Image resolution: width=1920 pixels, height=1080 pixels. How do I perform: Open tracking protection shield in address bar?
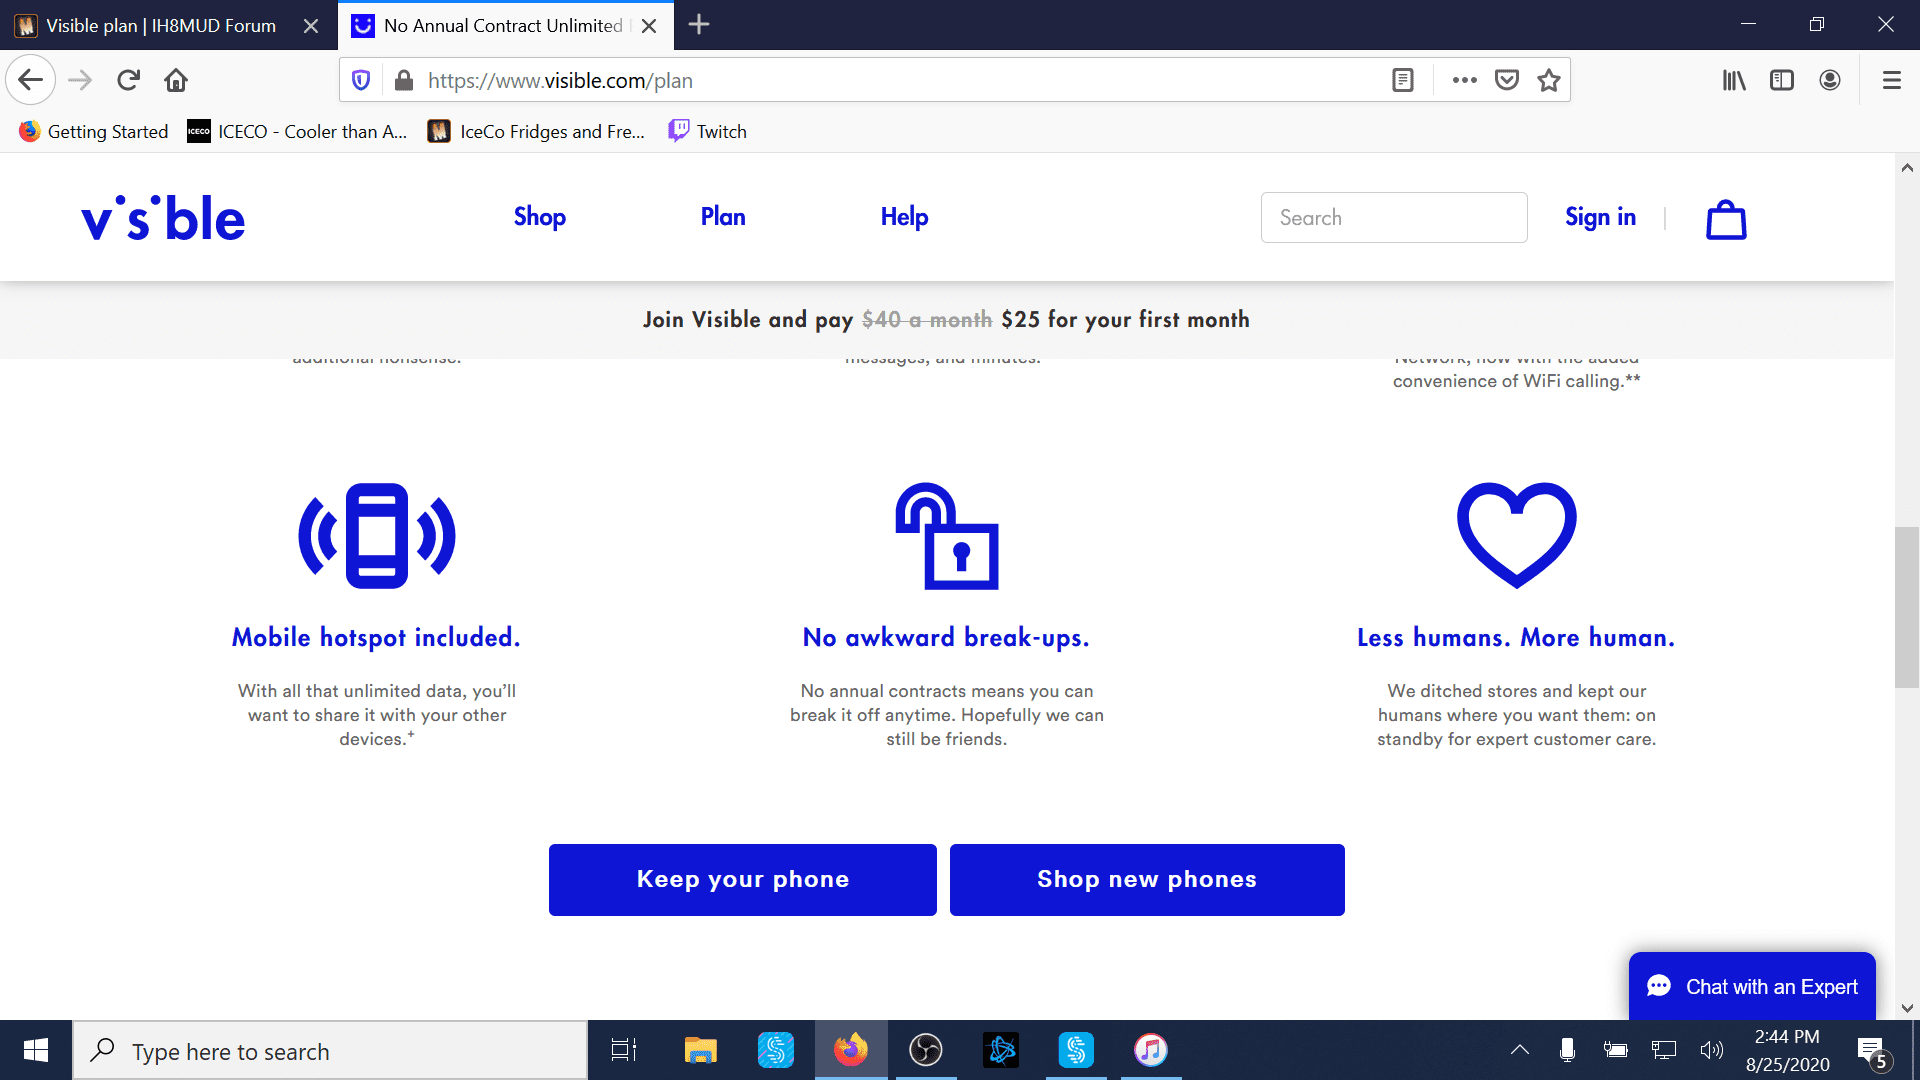tap(362, 80)
